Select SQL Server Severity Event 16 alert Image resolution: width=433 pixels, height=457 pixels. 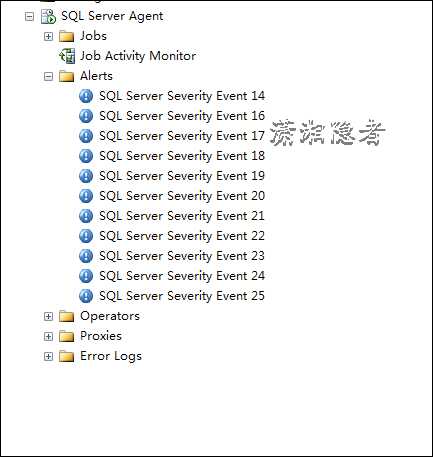point(182,116)
